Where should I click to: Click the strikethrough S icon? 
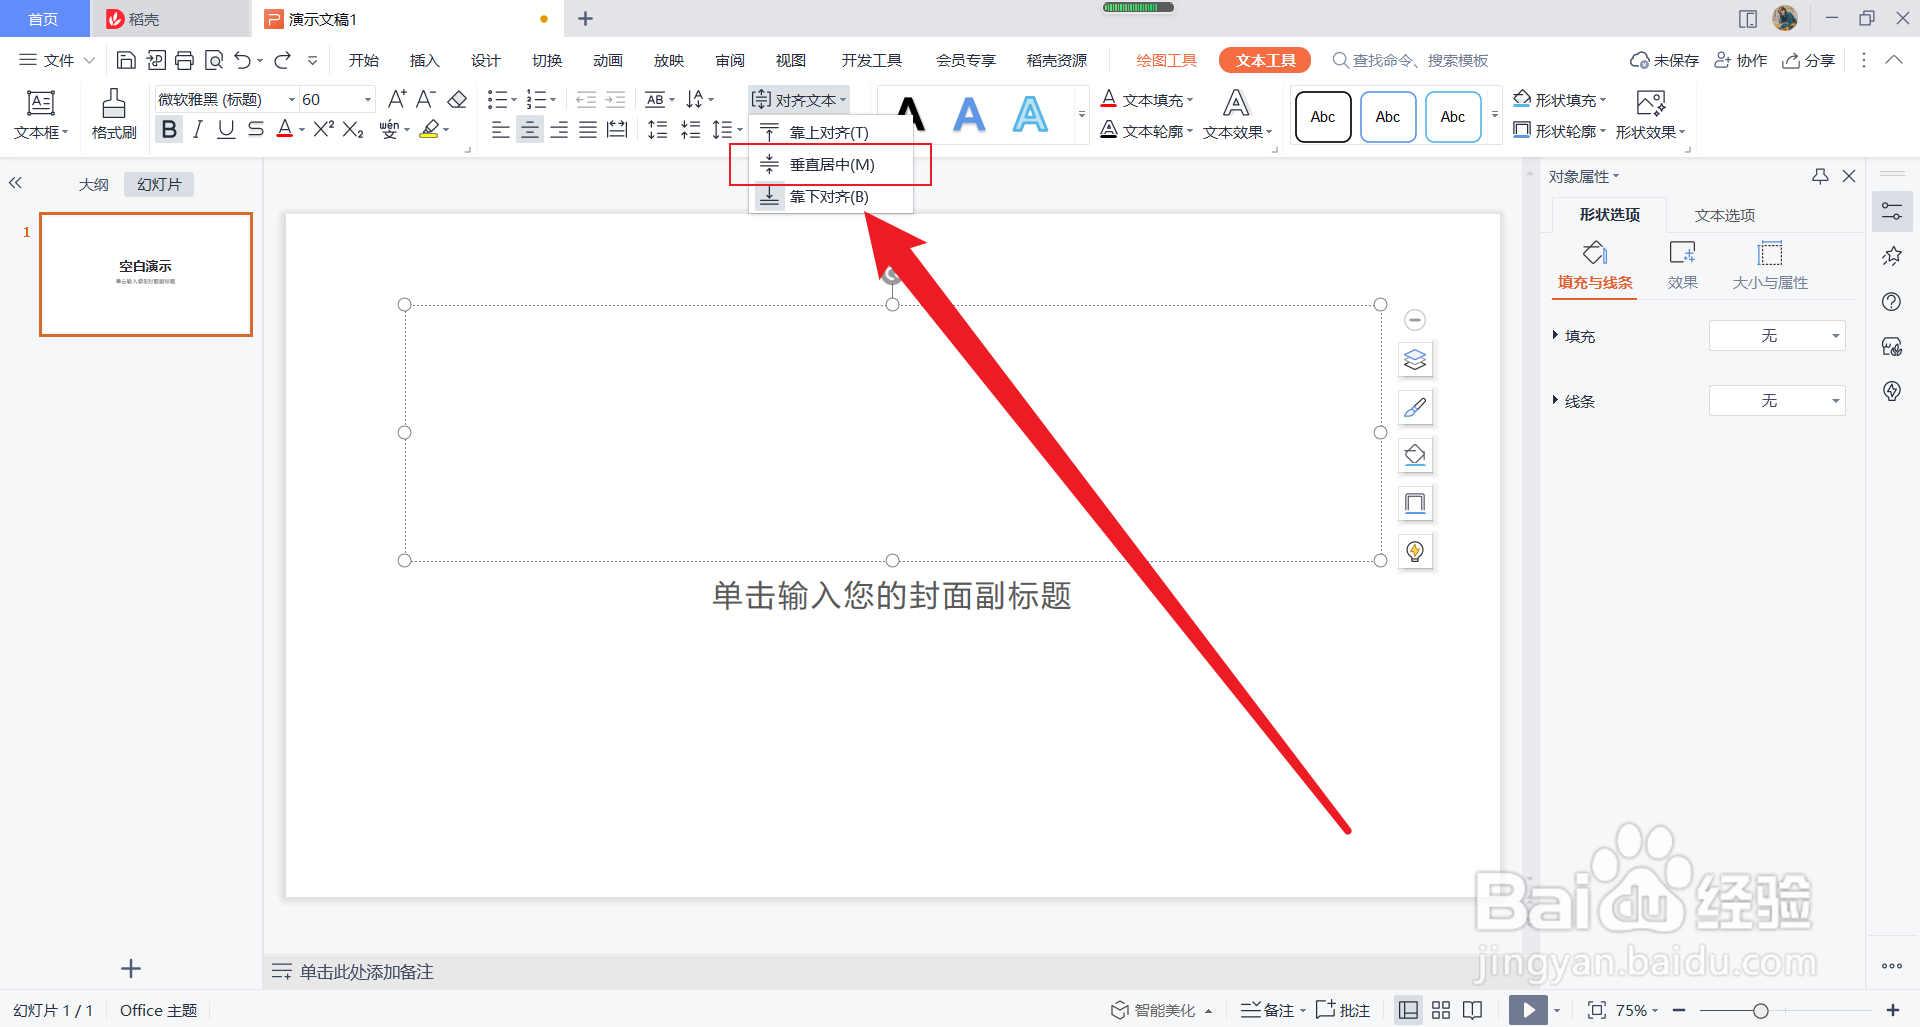tap(256, 129)
